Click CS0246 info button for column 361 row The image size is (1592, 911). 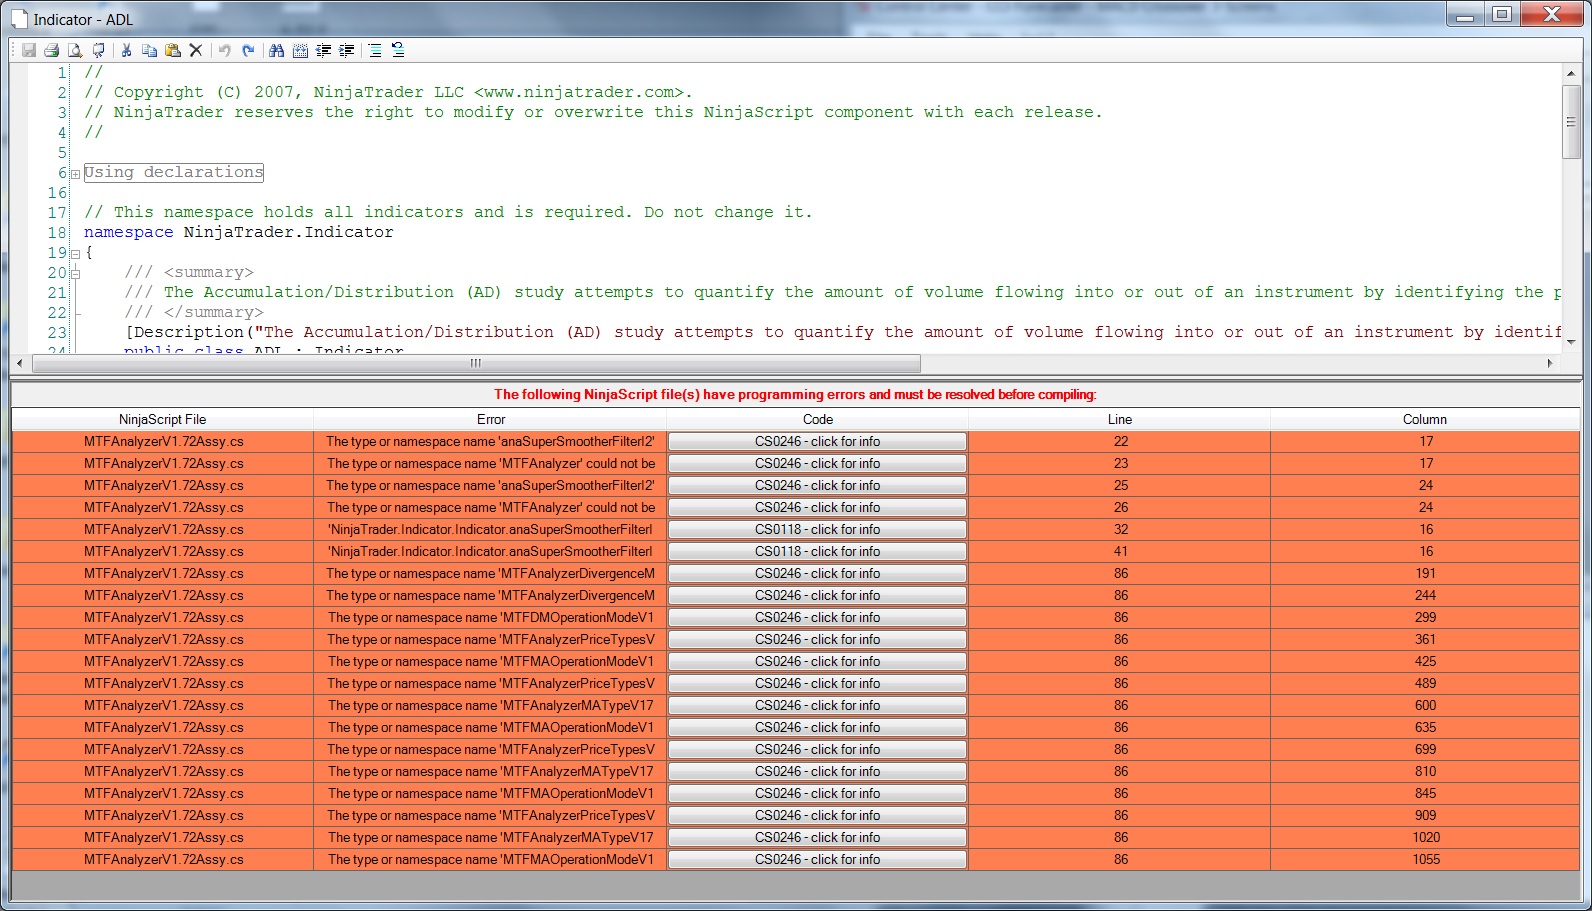coord(817,640)
